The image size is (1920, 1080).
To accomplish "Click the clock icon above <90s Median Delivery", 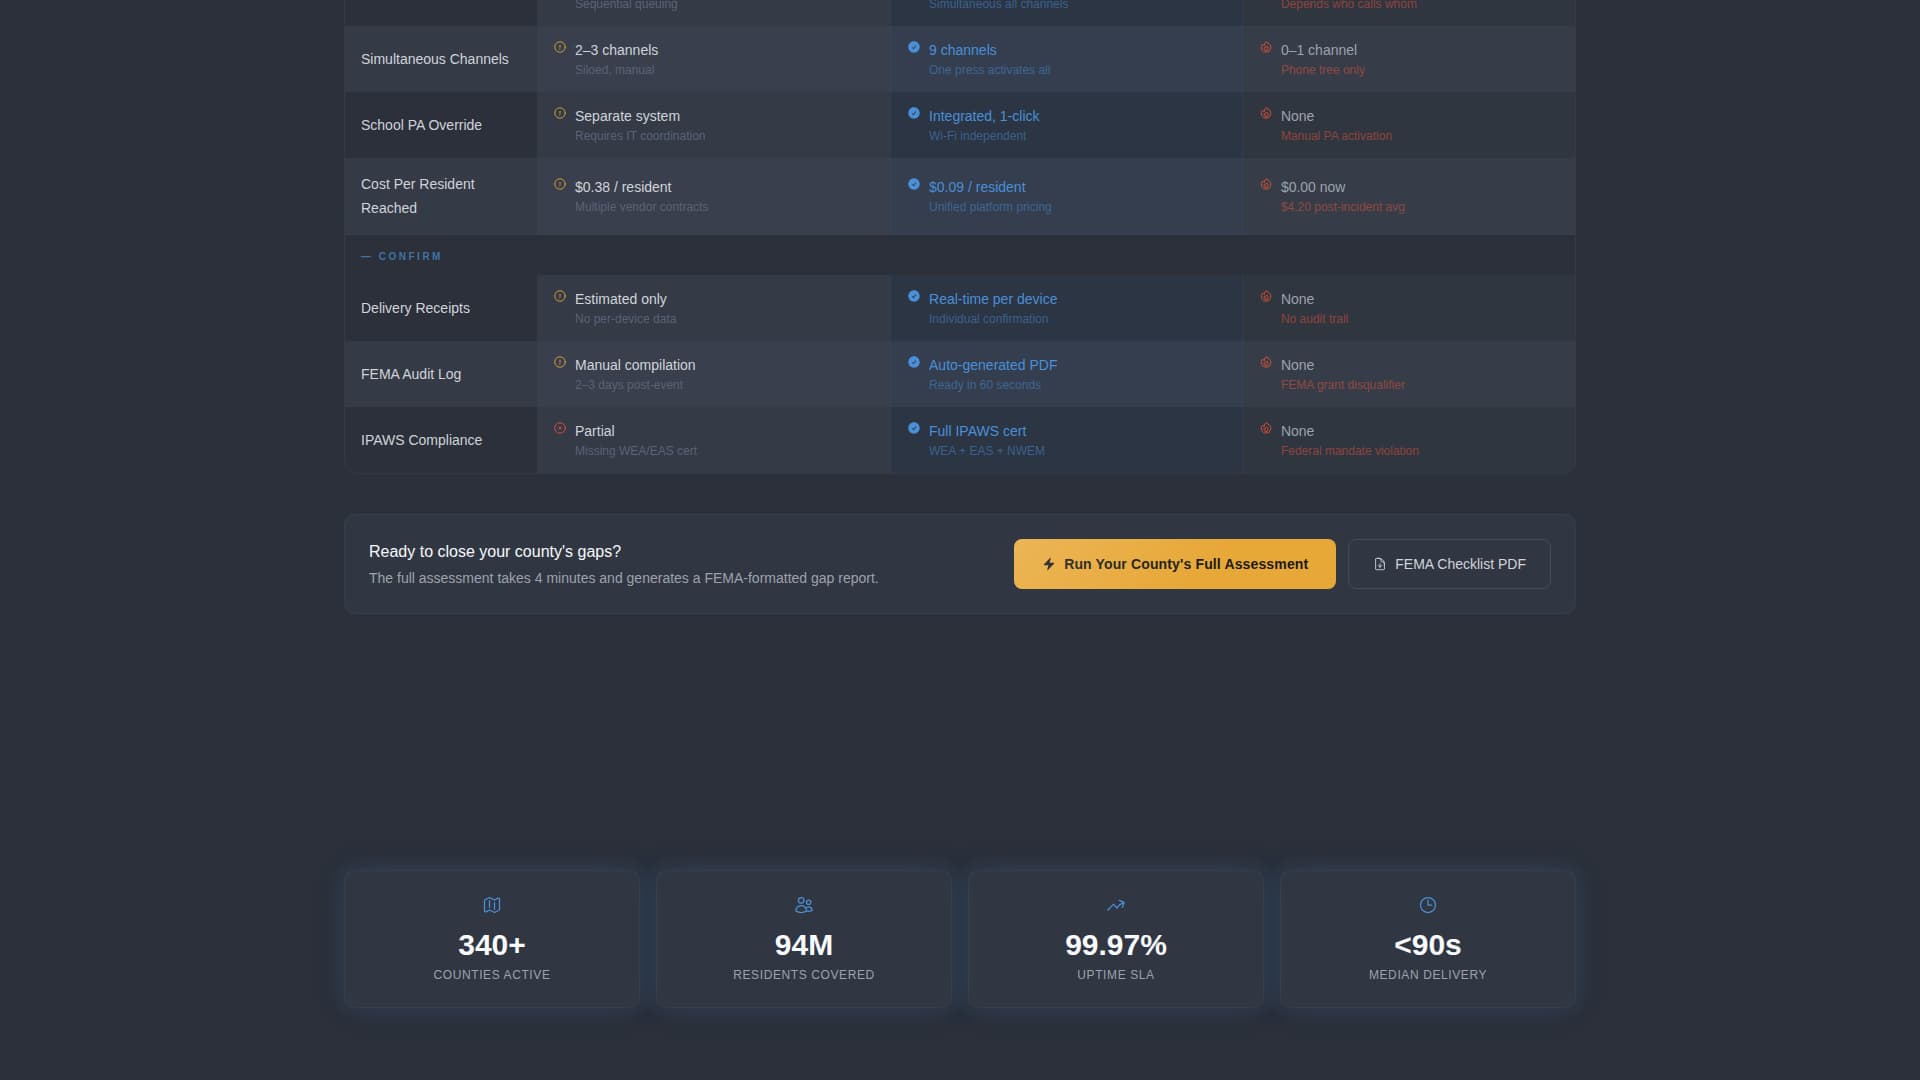I will point(1427,905).
